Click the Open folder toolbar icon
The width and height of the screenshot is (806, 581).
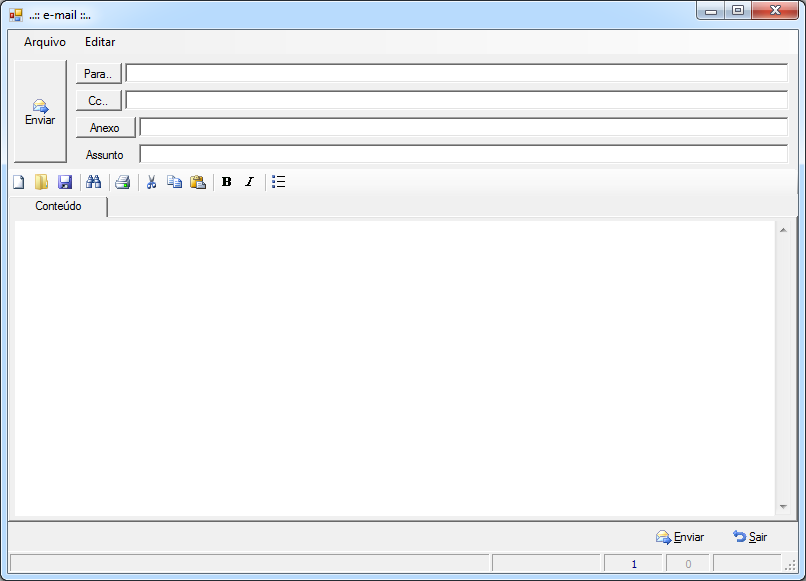point(42,182)
